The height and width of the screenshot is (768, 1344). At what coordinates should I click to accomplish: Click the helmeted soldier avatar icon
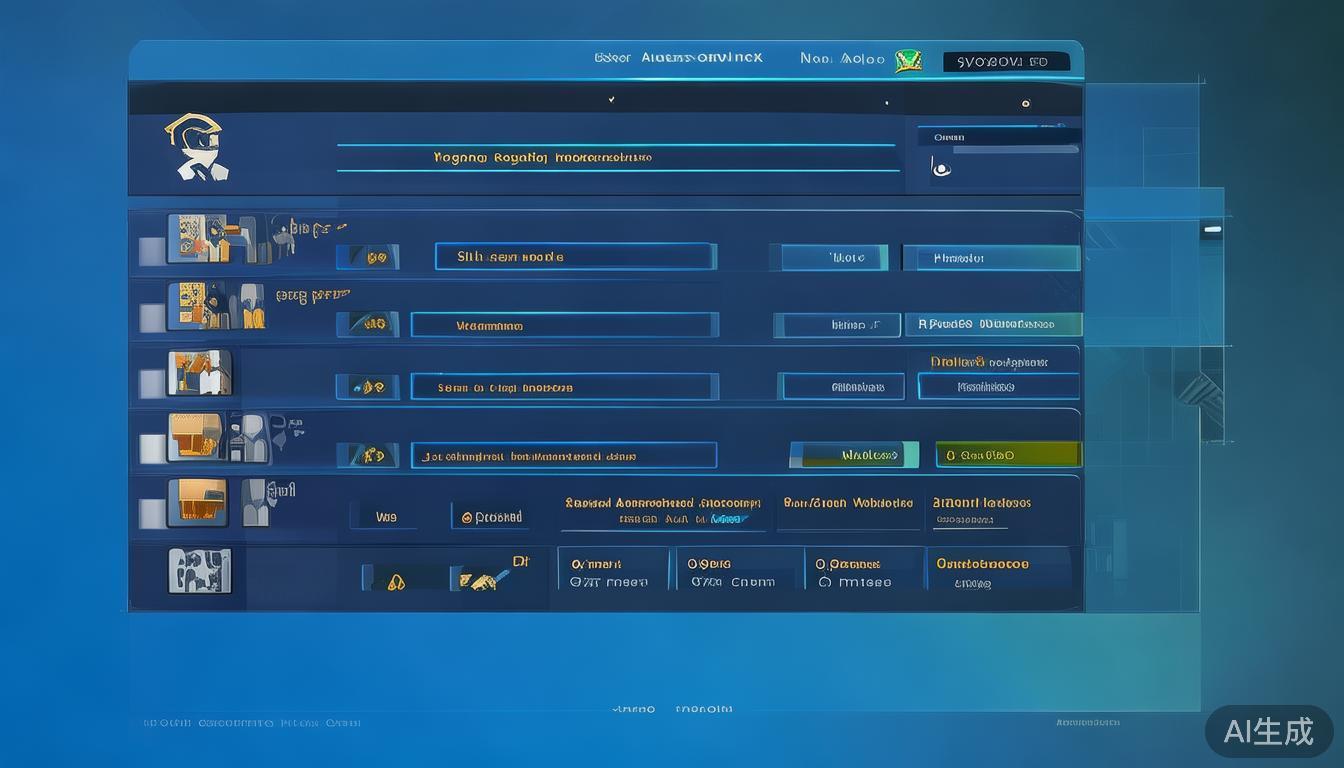197,148
